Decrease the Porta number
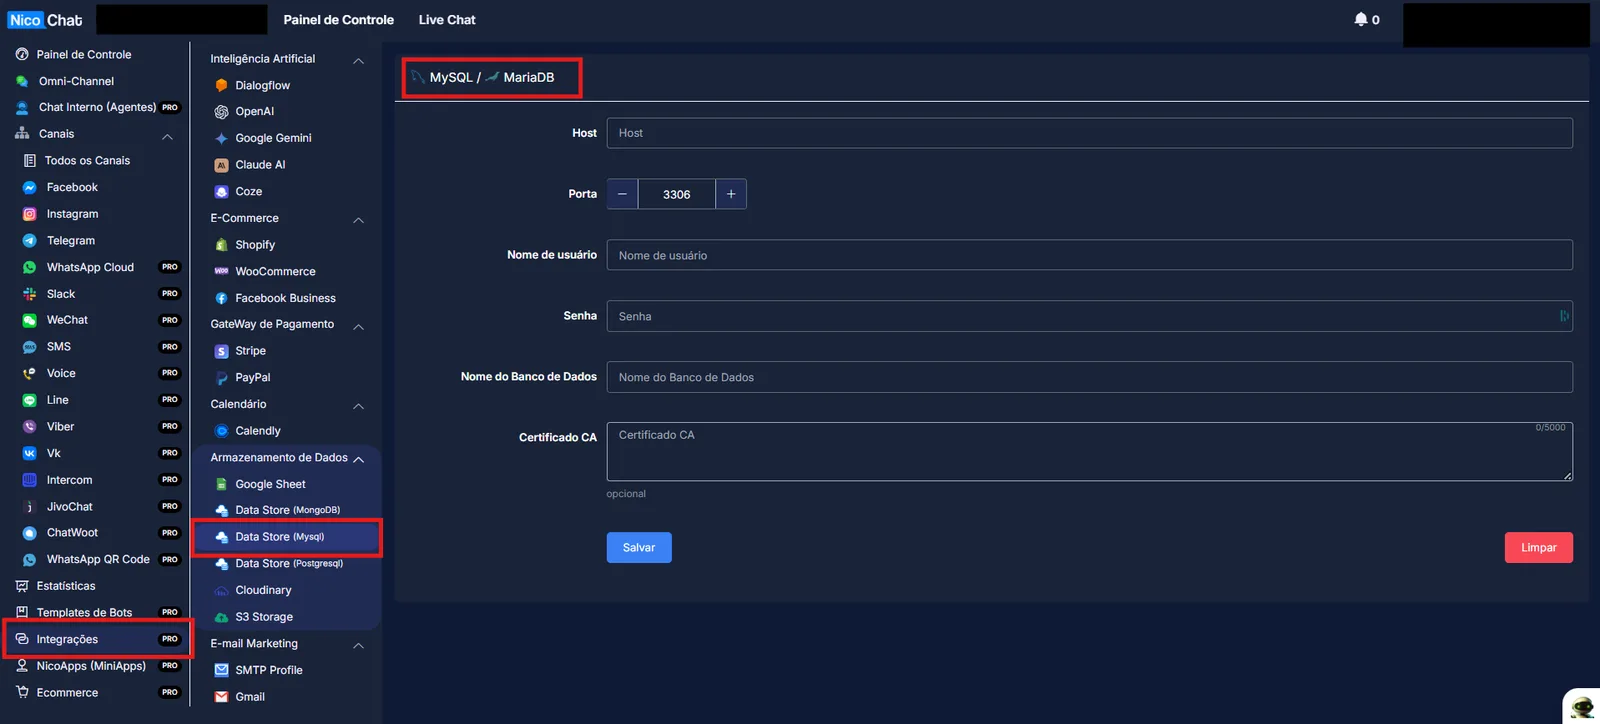The width and height of the screenshot is (1600, 724). (622, 194)
